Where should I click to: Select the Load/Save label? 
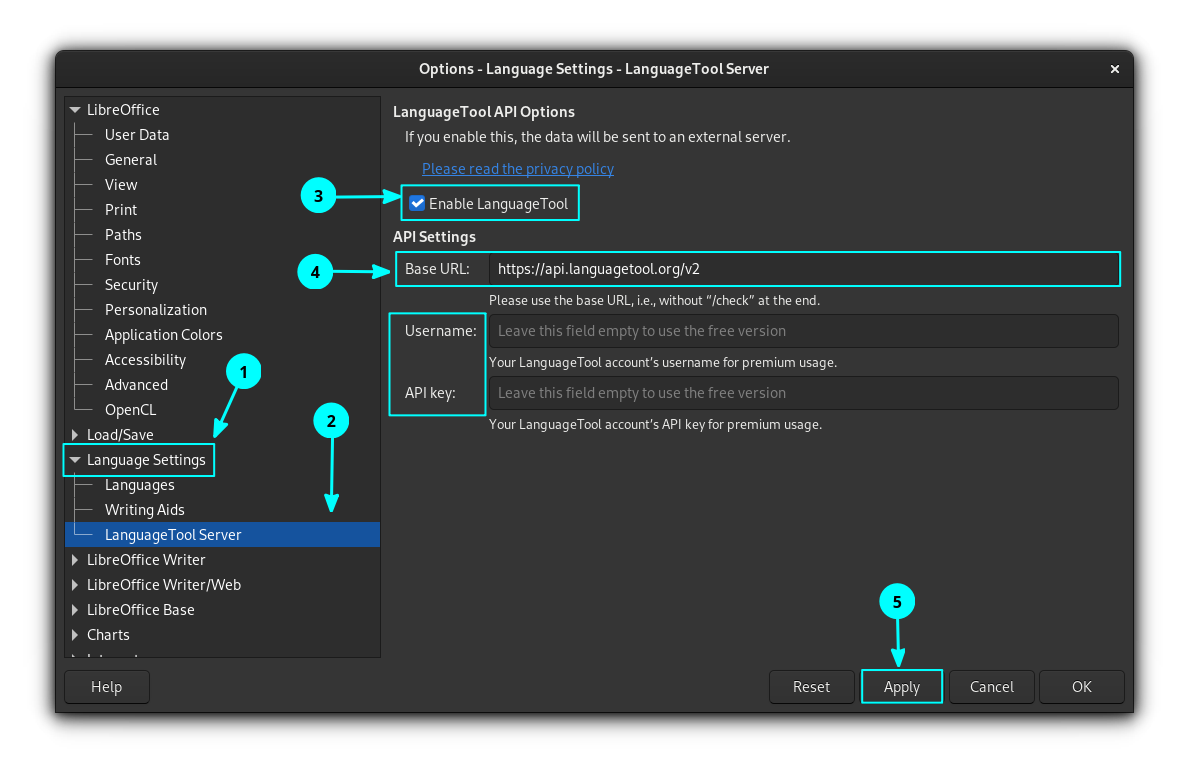[x=121, y=435]
